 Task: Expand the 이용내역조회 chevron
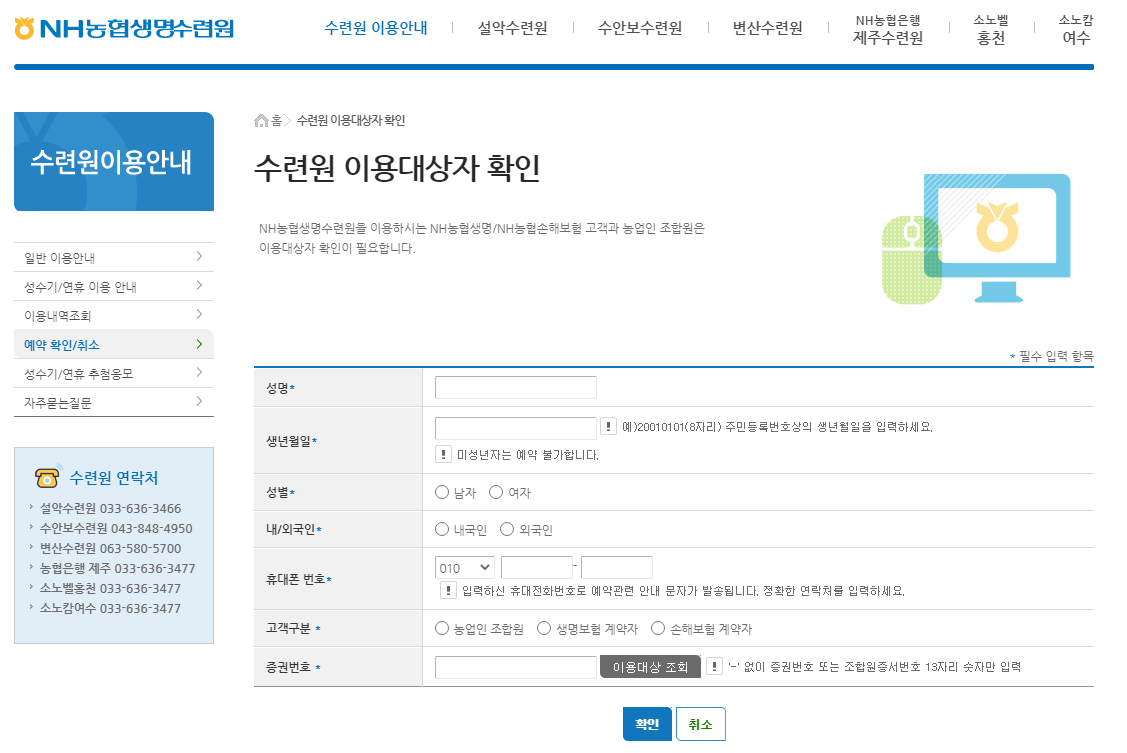(x=199, y=315)
